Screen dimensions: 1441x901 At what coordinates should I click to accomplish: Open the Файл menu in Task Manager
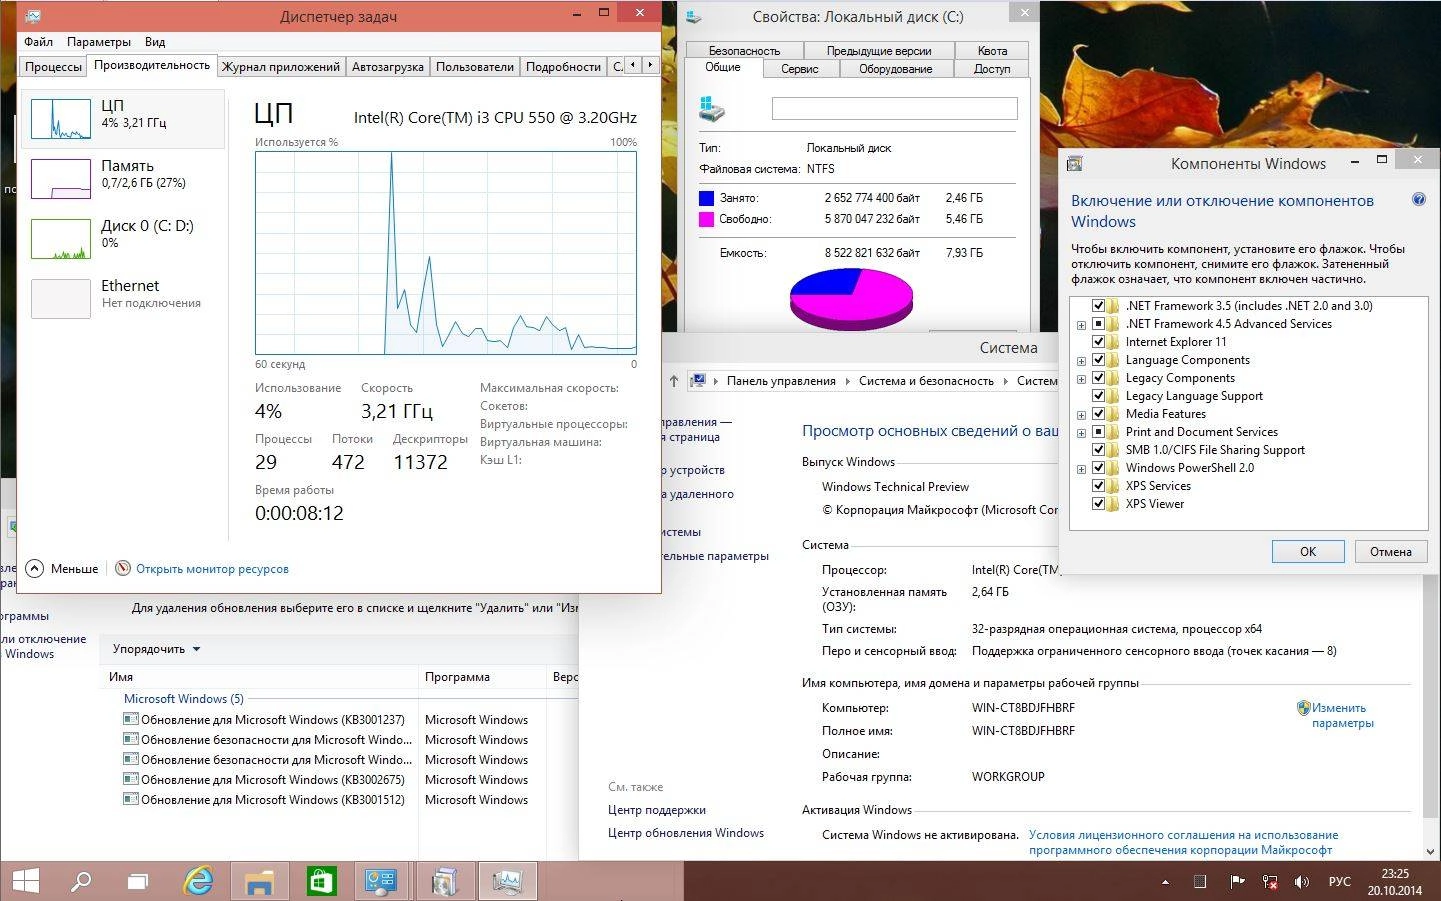(x=39, y=42)
